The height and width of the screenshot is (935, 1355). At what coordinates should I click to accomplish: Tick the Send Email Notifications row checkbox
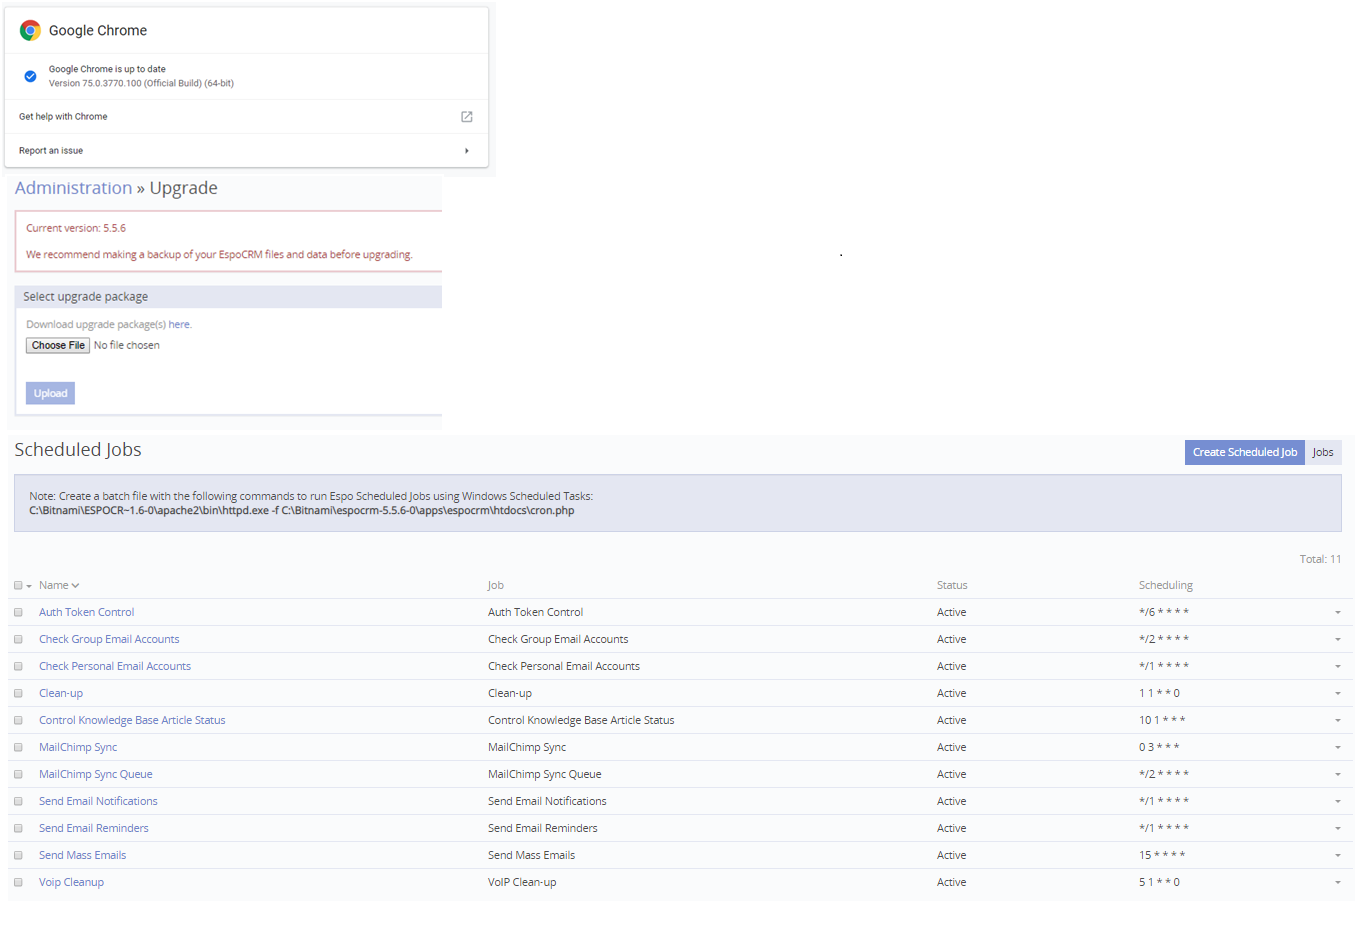tap(18, 801)
